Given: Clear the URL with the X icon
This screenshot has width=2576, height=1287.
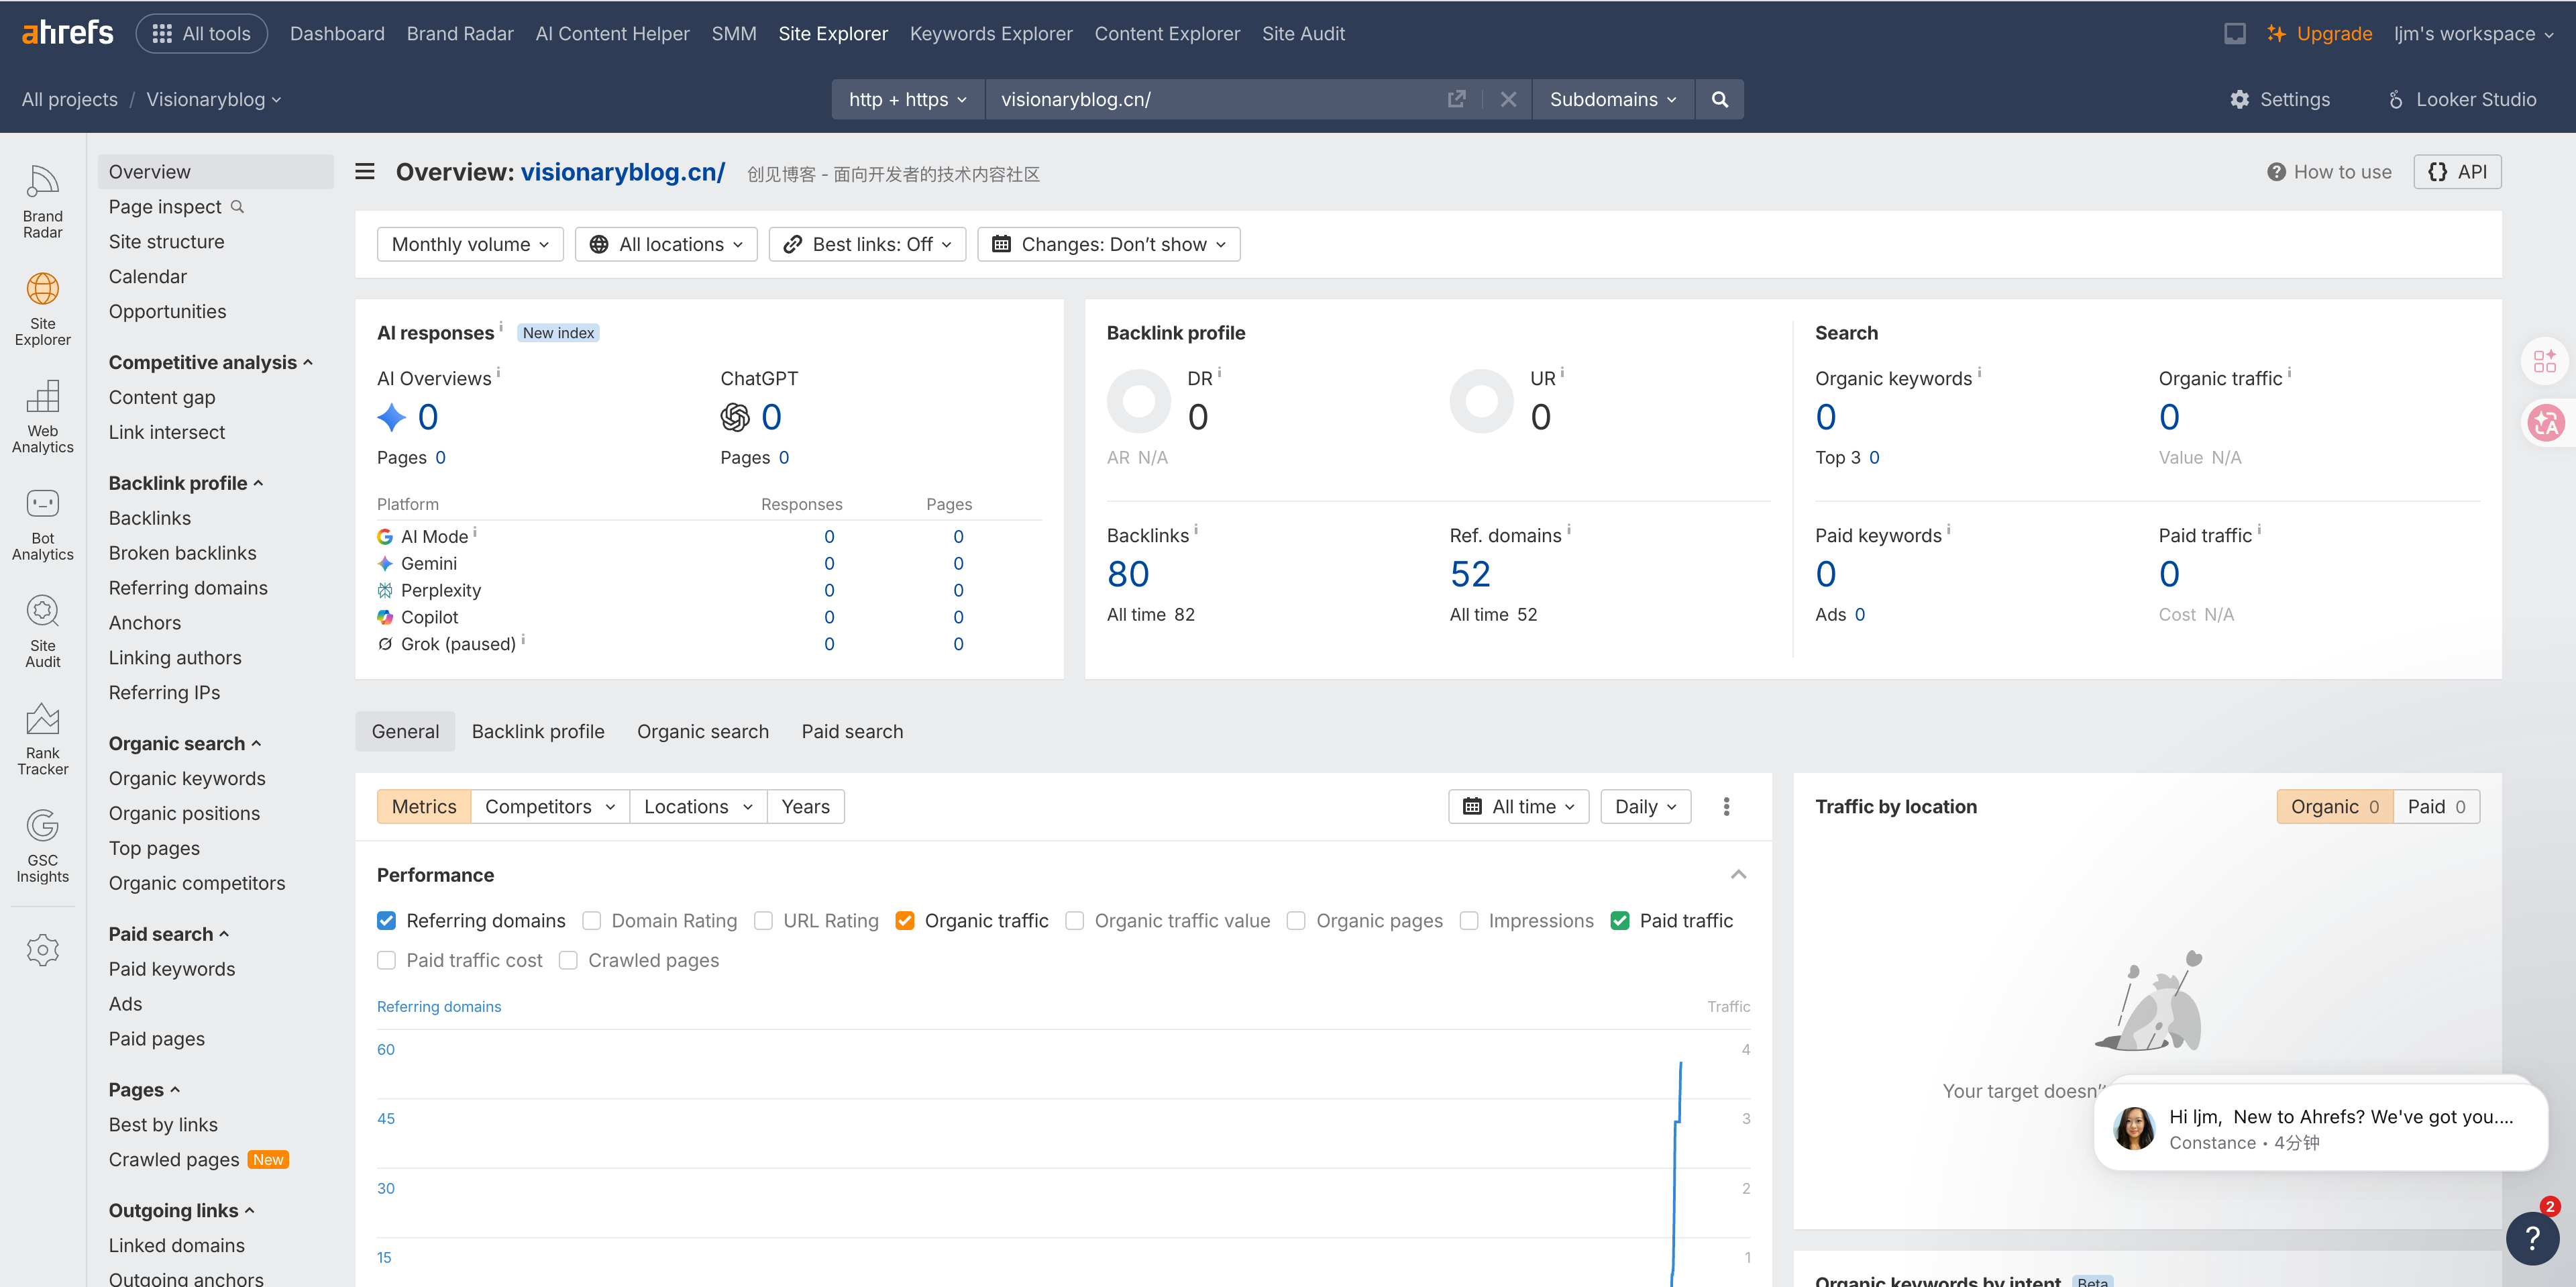Looking at the screenshot, I should [1508, 99].
